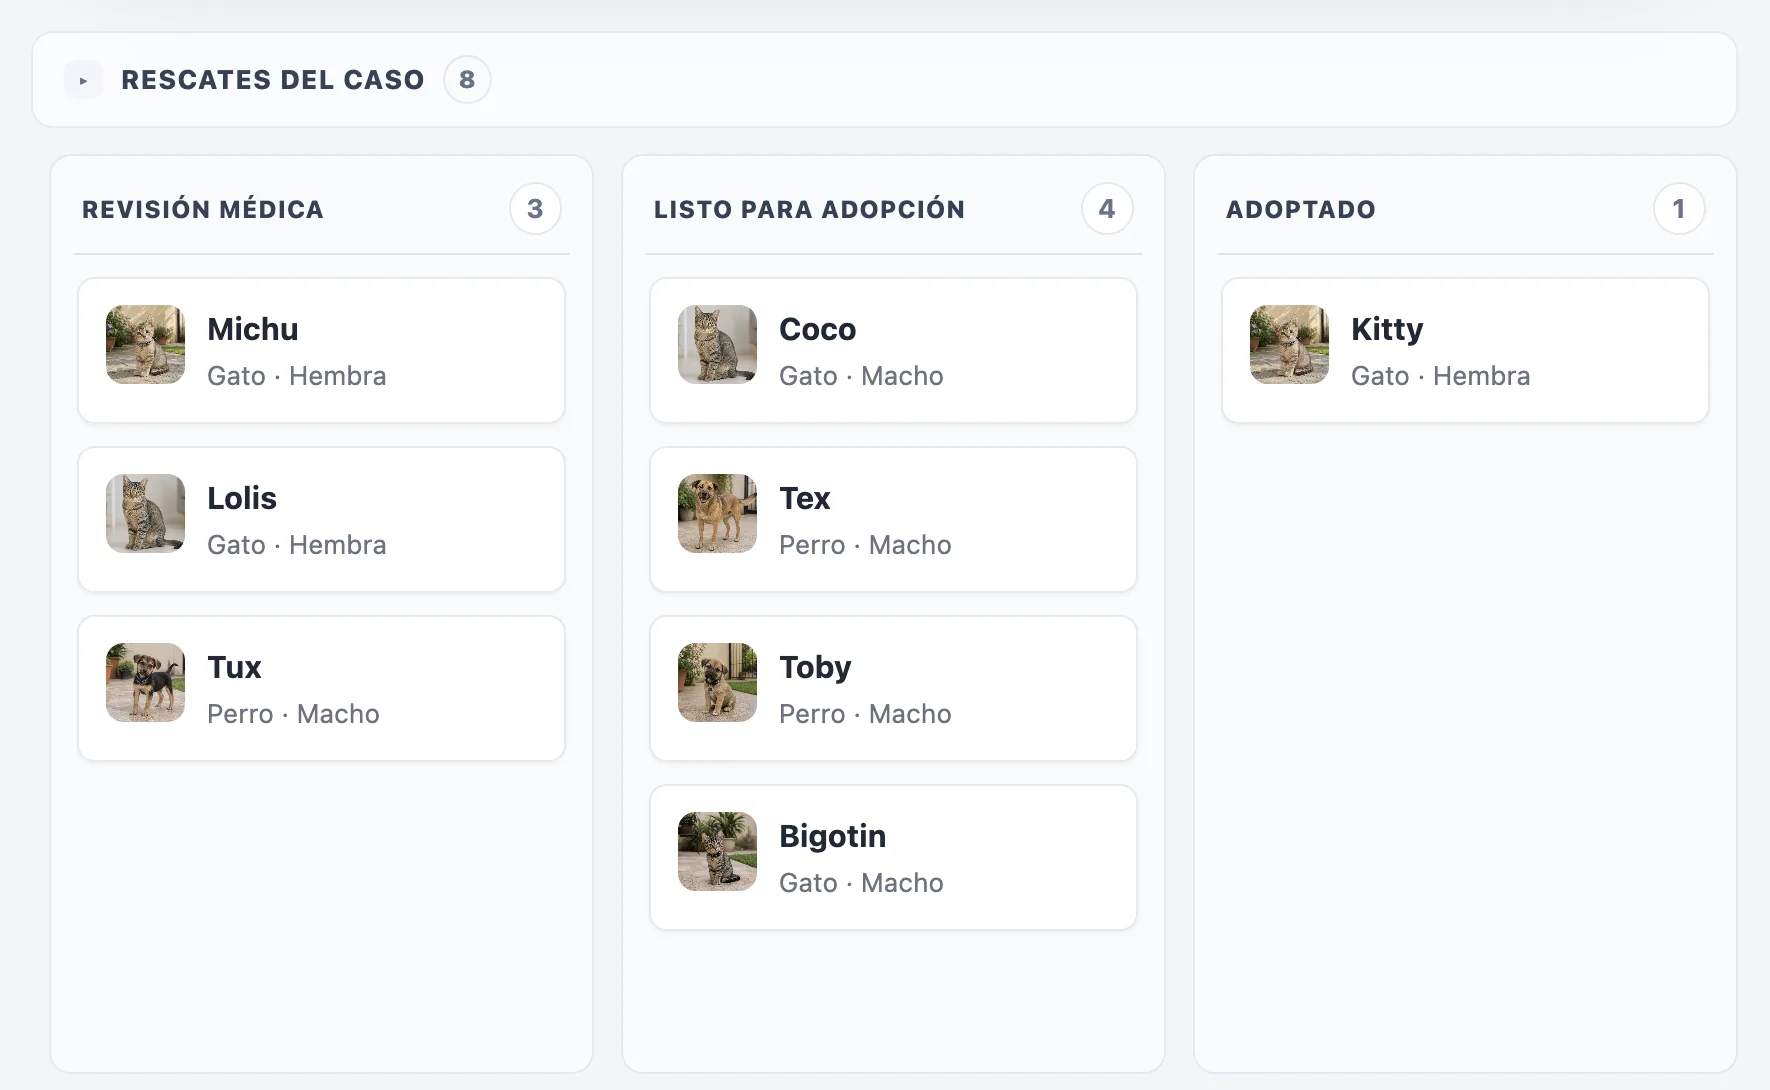The height and width of the screenshot is (1090, 1770).
Task: Click Perro · Macho under Tex
Action: [x=865, y=545]
